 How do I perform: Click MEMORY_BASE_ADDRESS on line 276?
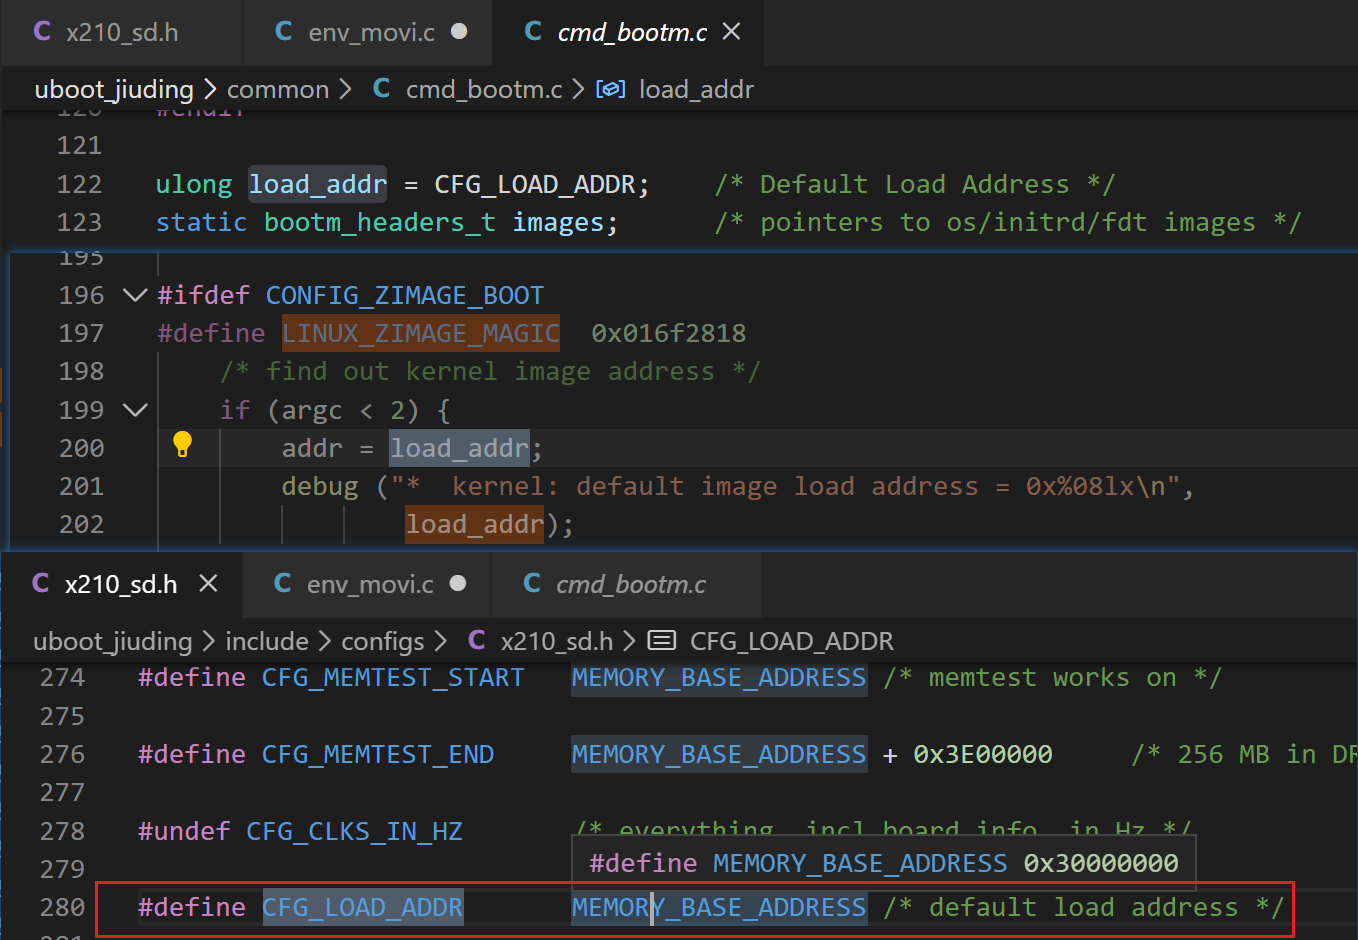point(719,754)
